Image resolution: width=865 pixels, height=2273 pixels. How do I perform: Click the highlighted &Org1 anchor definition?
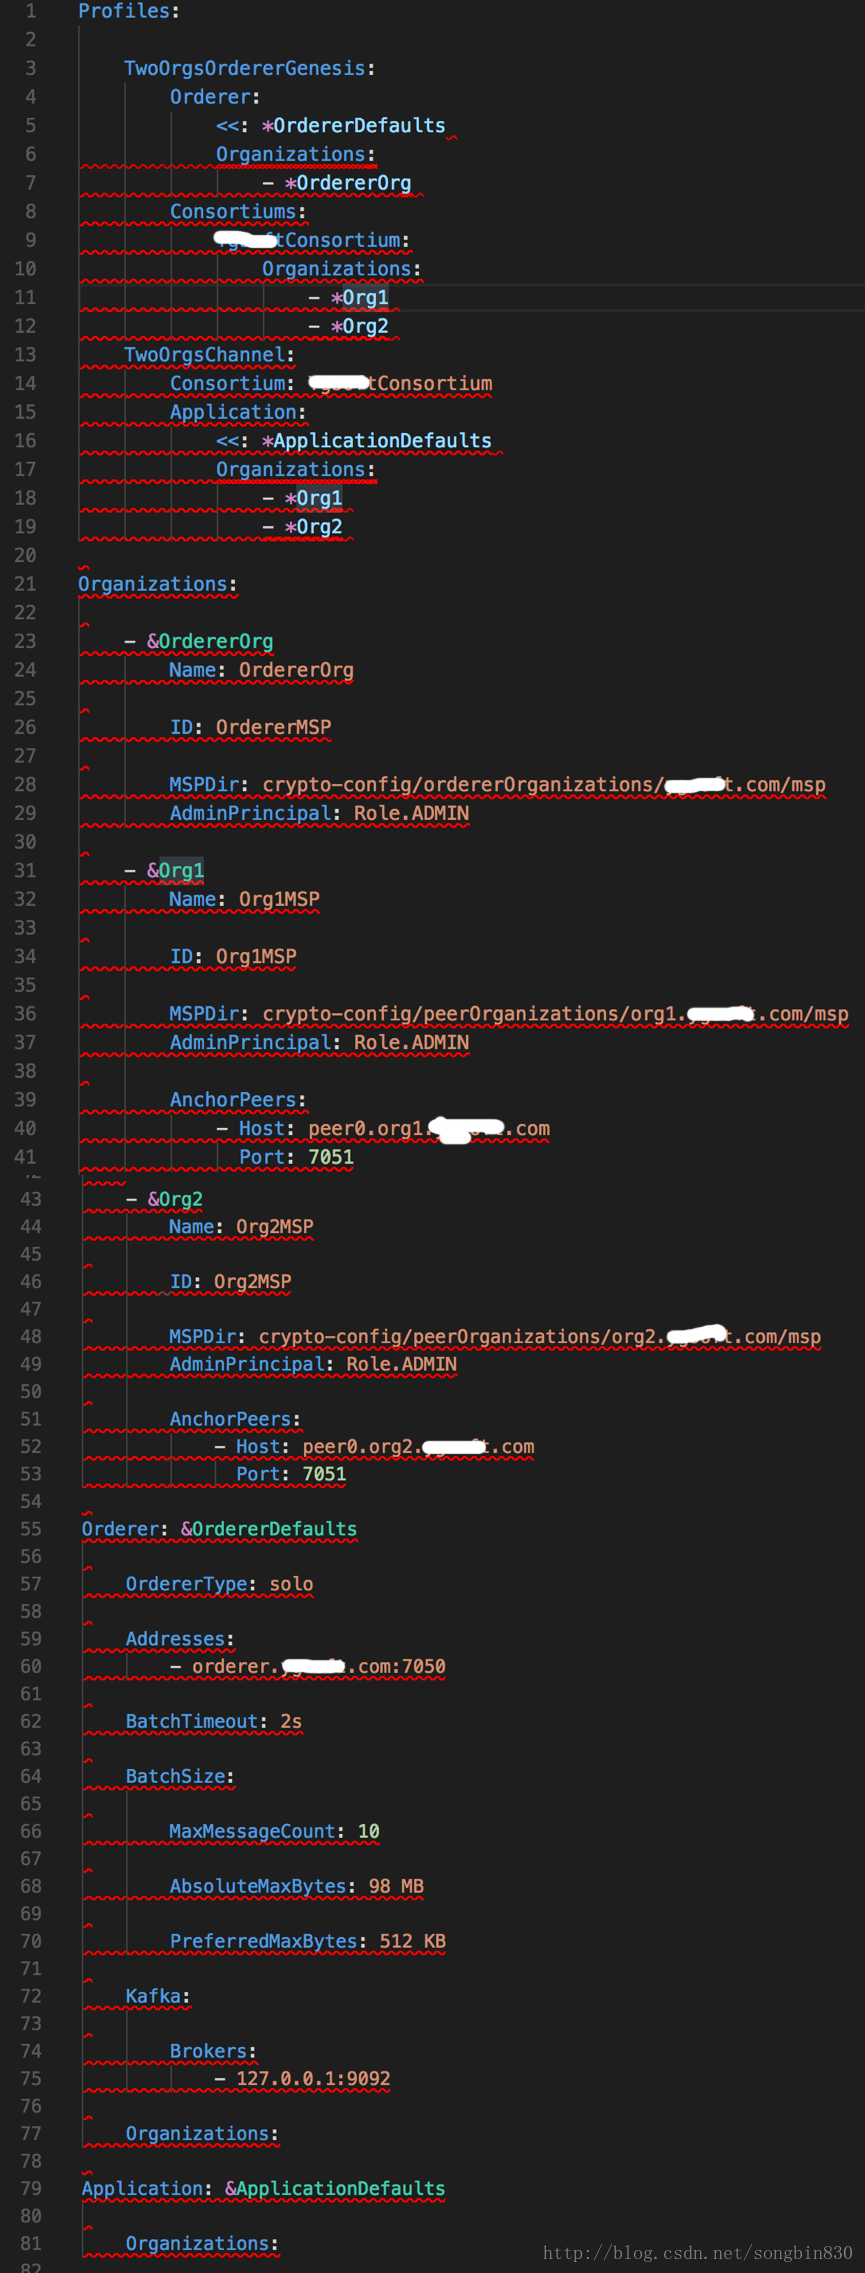pyautogui.click(x=176, y=871)
